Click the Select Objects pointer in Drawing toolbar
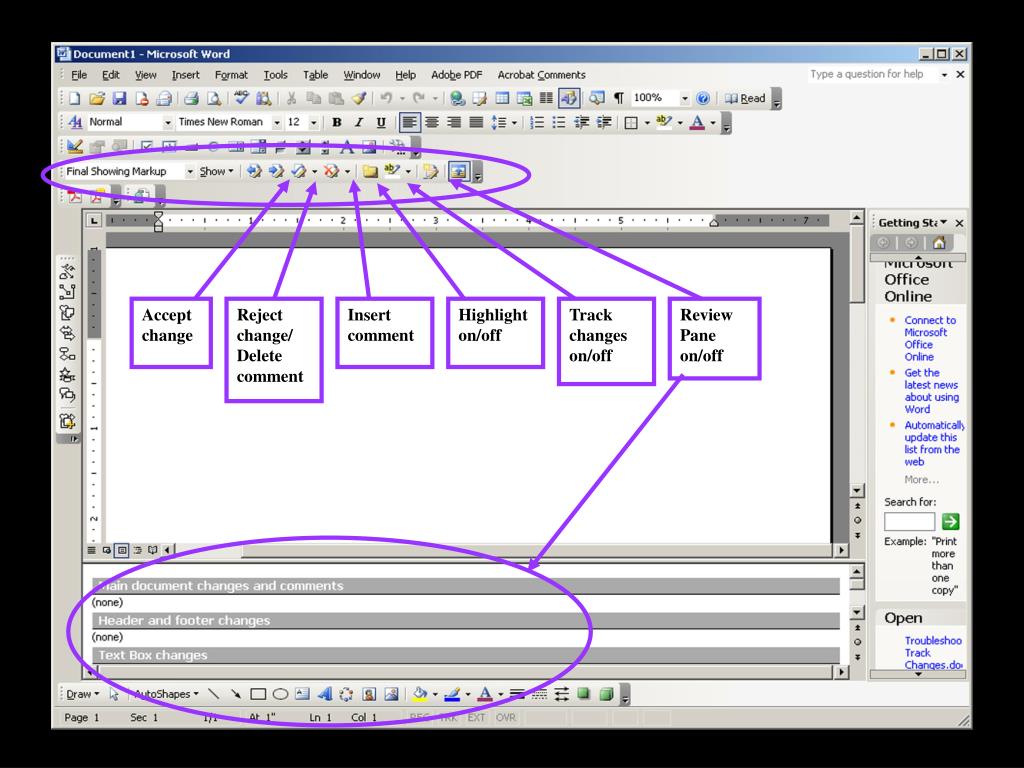The width and height of the screenshot is (1024, 768). pos(114,694)
